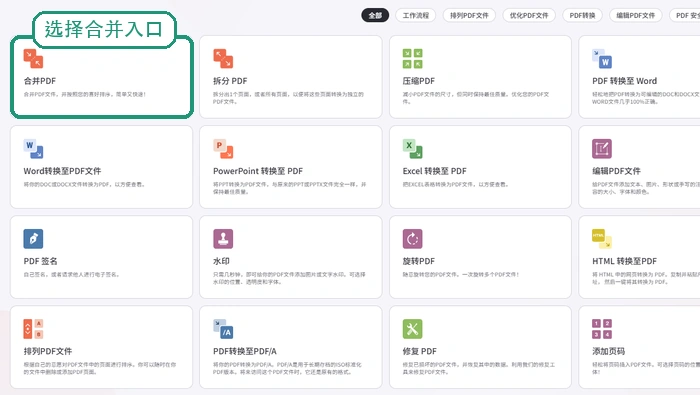This screenshot has width=700, height=395.
Task: Click the Word转换至PDF文件 icon
Action: click(33, 149)
